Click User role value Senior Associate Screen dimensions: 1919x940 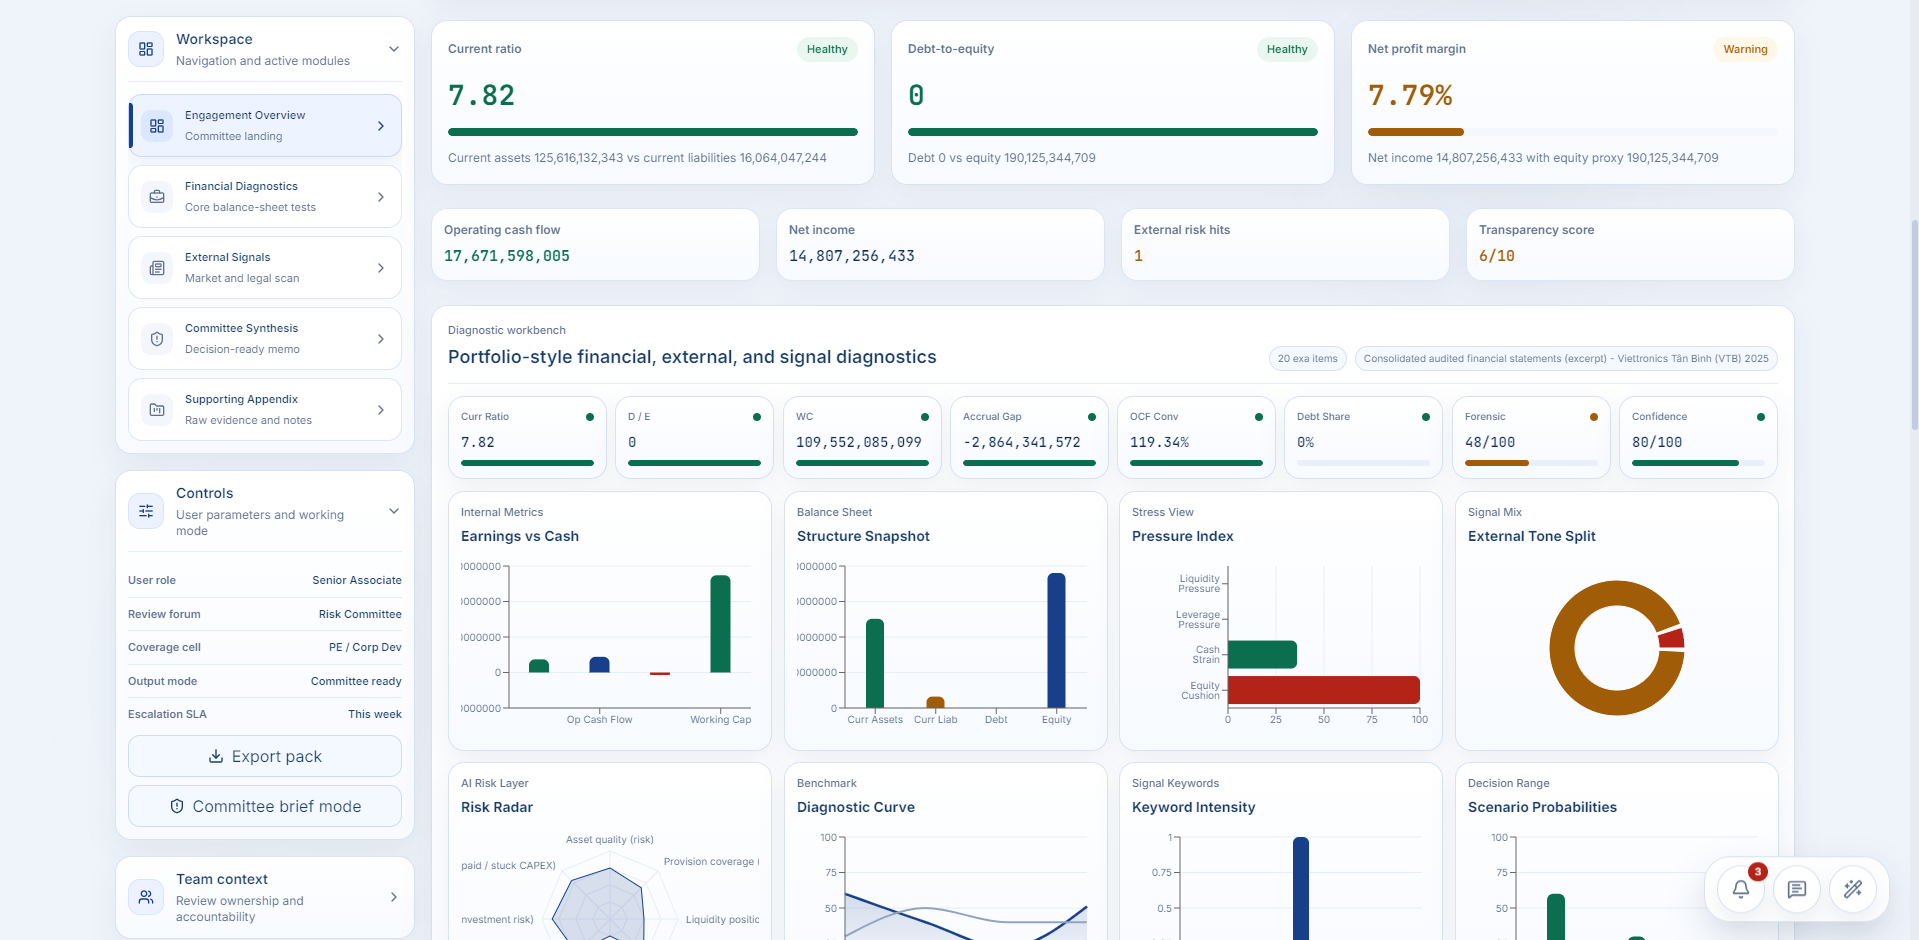pos(357,580)
